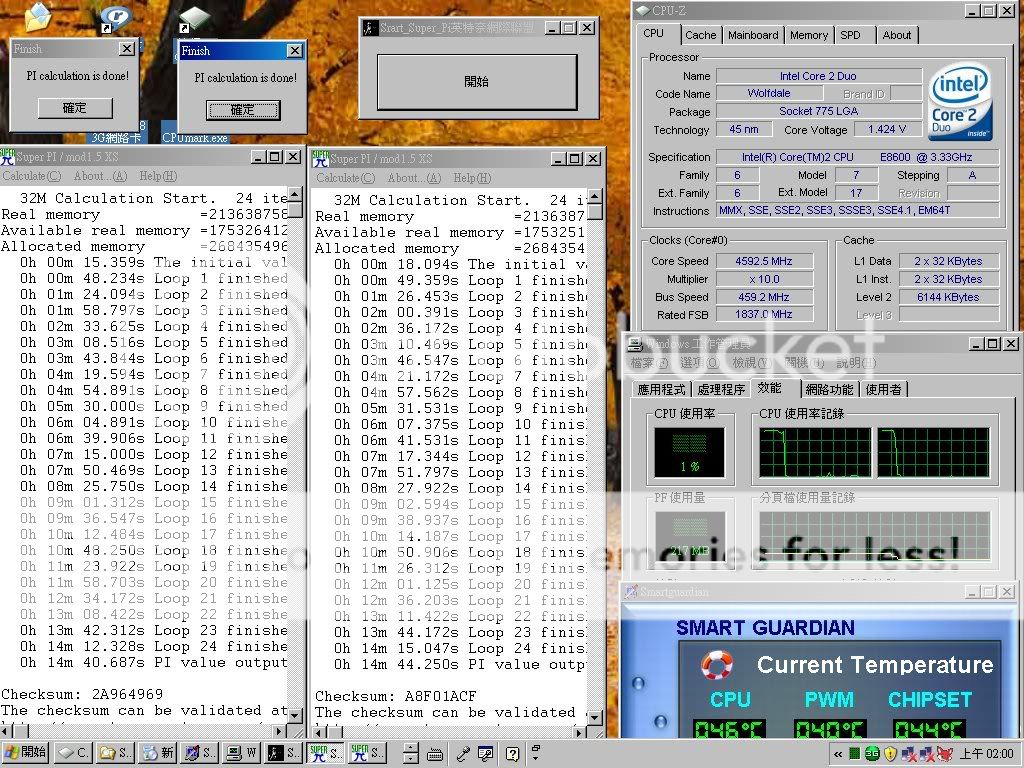This screenshot has height=768, width=1024.
Task: Switch to the Memory tab in CPU-Z
Action: click(x=808, y=35)
